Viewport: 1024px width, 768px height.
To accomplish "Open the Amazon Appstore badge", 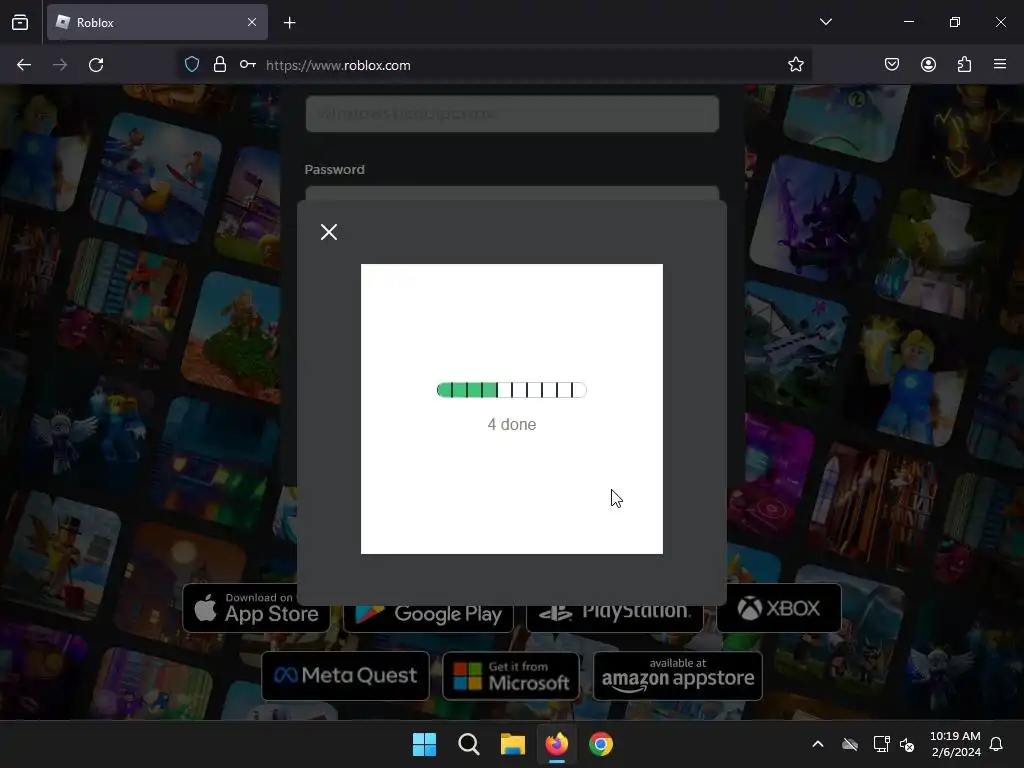I will point(678,676).
